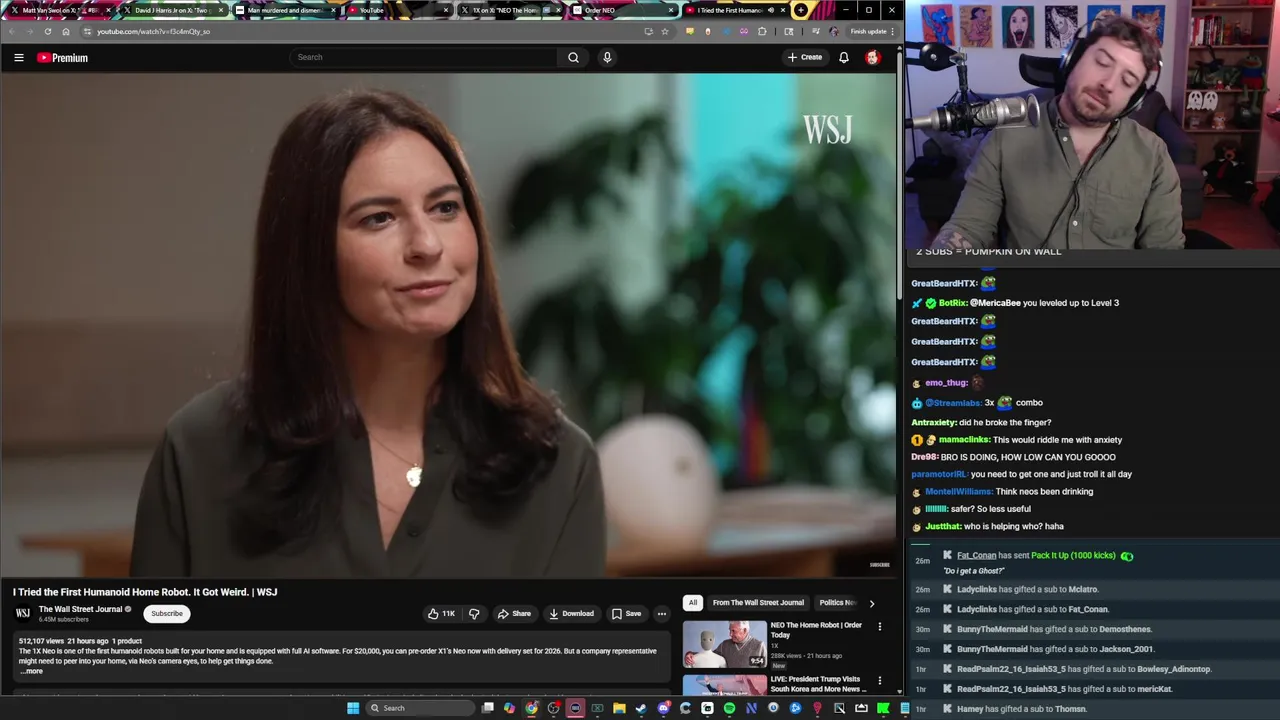Select From The Wall Street Journal chip

tap(758, 603)
